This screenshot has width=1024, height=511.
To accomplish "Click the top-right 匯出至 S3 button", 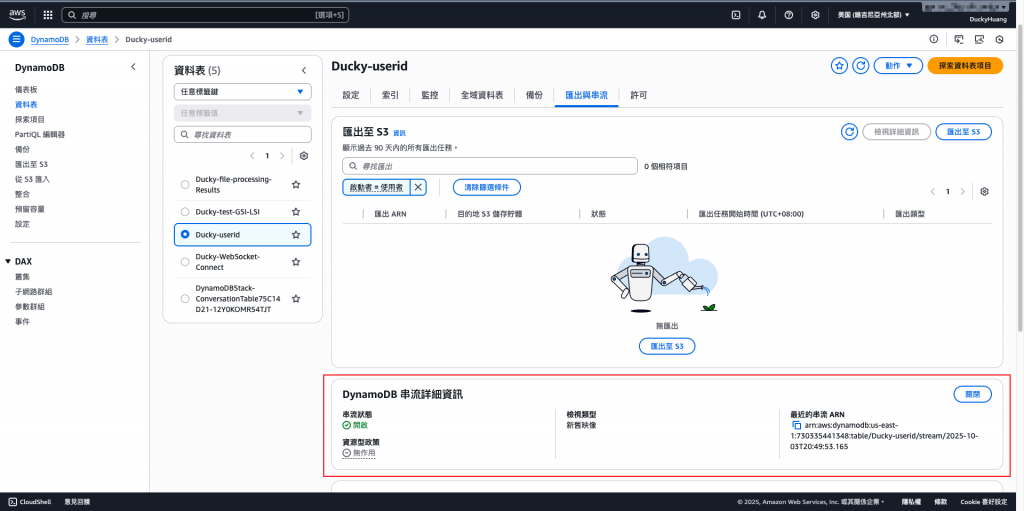I will point(963,132).
